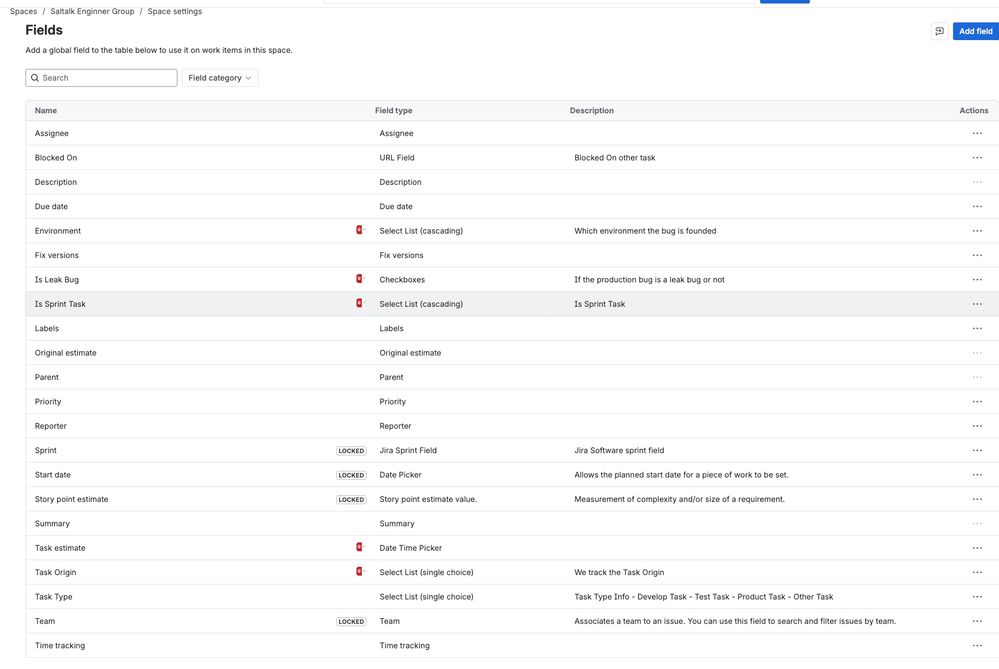
Task: Open actions menu for Sprint row
Action: coord(977,450)
